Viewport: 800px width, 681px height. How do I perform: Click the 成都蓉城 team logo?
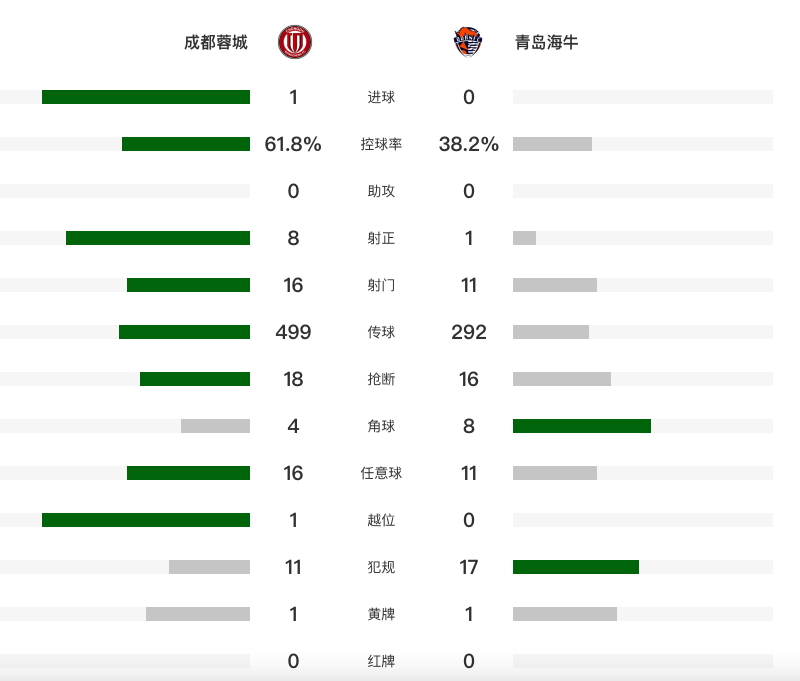294,42
